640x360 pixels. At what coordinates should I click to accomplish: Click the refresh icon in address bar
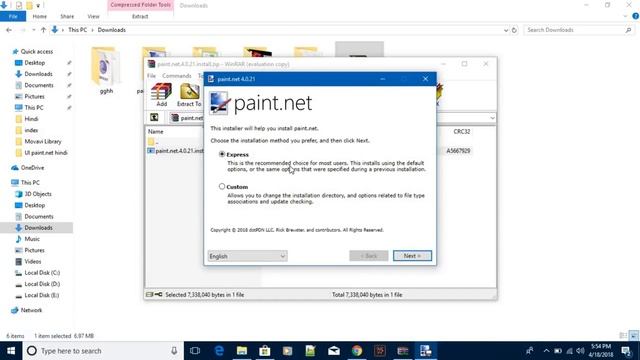click(514, 30)
